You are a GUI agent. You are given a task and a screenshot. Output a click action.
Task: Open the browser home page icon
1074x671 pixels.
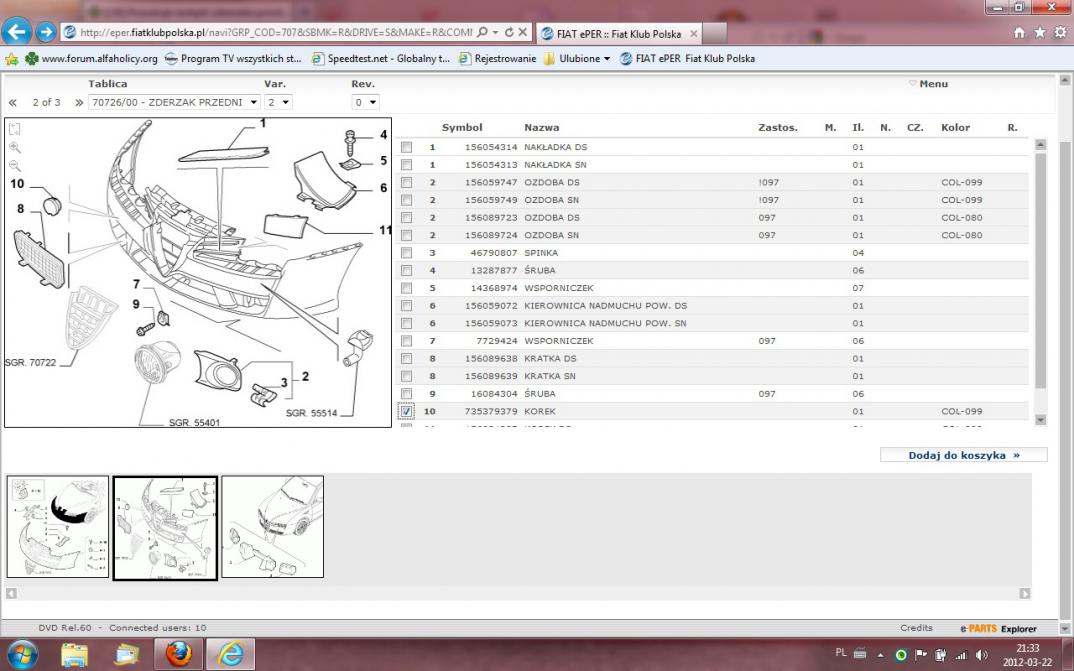pos(1019,32)
